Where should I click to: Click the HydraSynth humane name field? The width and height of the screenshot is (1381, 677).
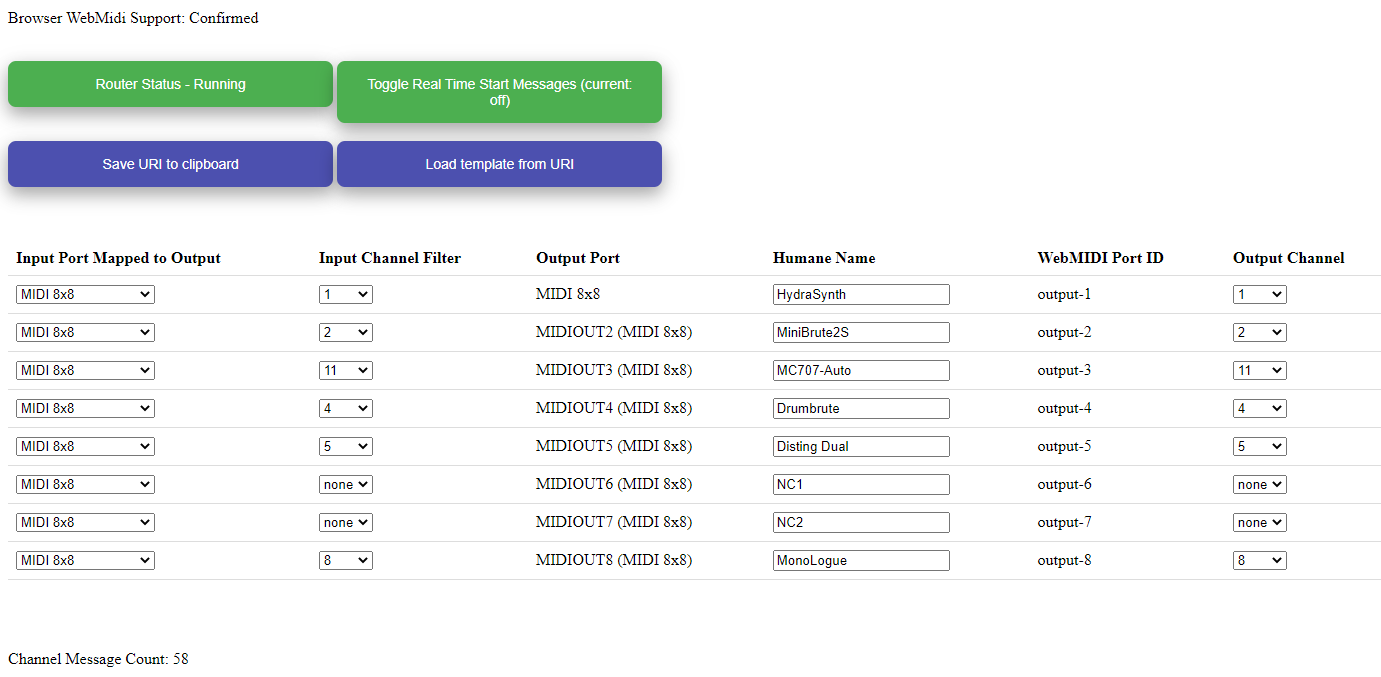point(860,294)
